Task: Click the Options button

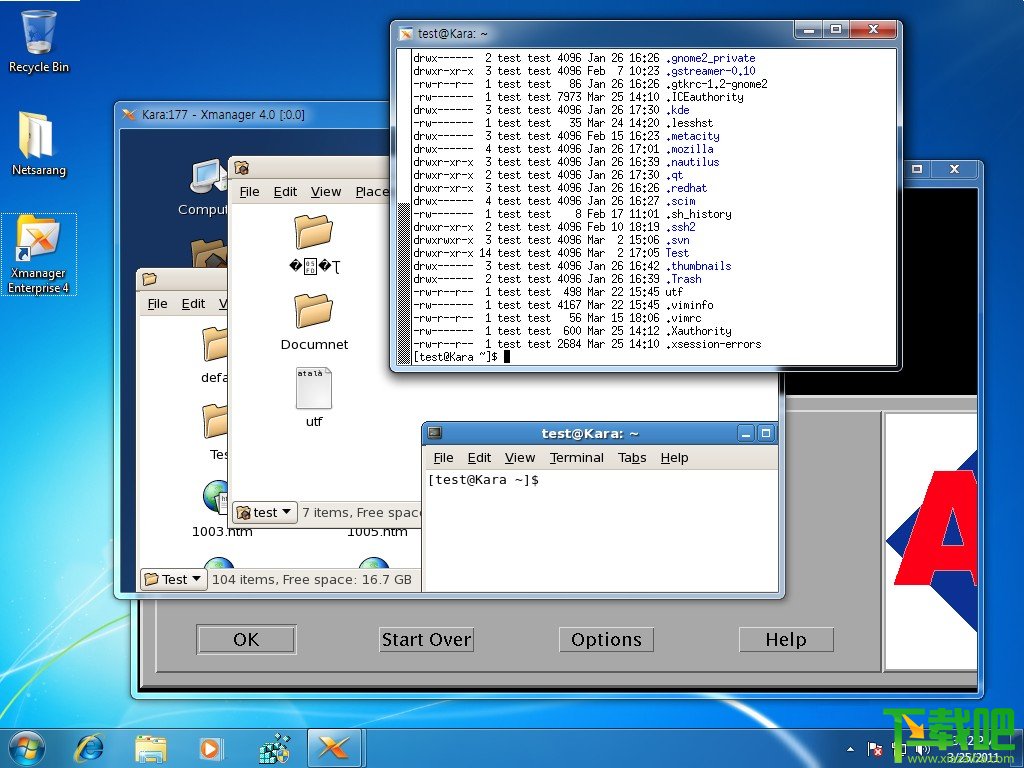Action: click(606, 639)
